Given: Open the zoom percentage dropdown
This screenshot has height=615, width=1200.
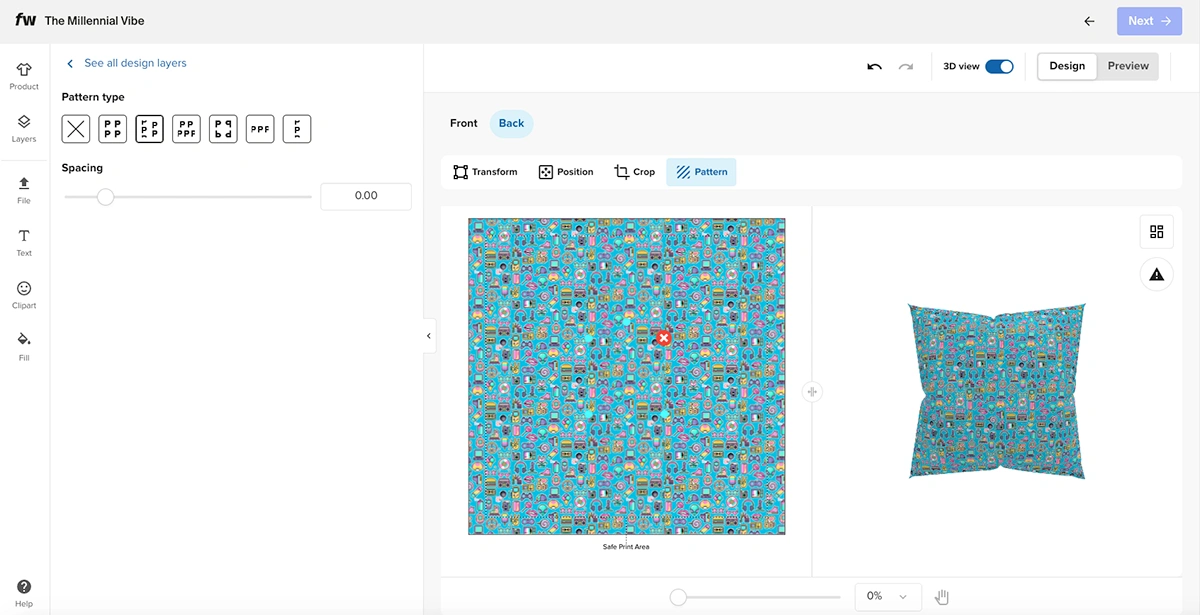Looking at the screenshot, I should click(x=887, y=596).
